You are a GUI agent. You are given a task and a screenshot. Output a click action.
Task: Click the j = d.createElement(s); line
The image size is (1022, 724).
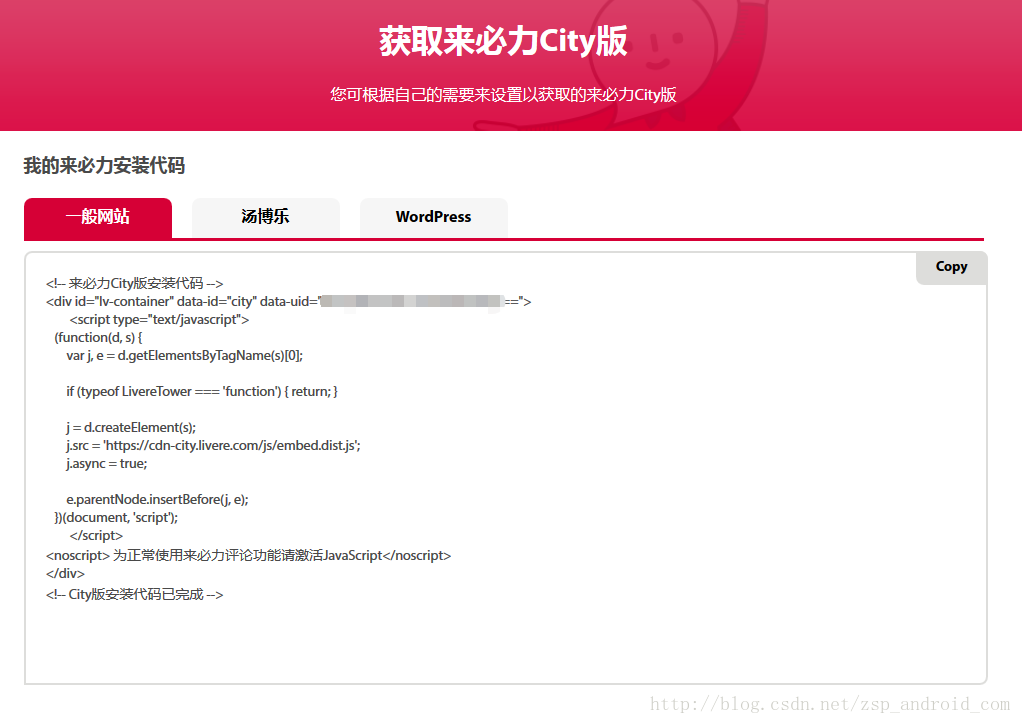click(x=131, y=427)
